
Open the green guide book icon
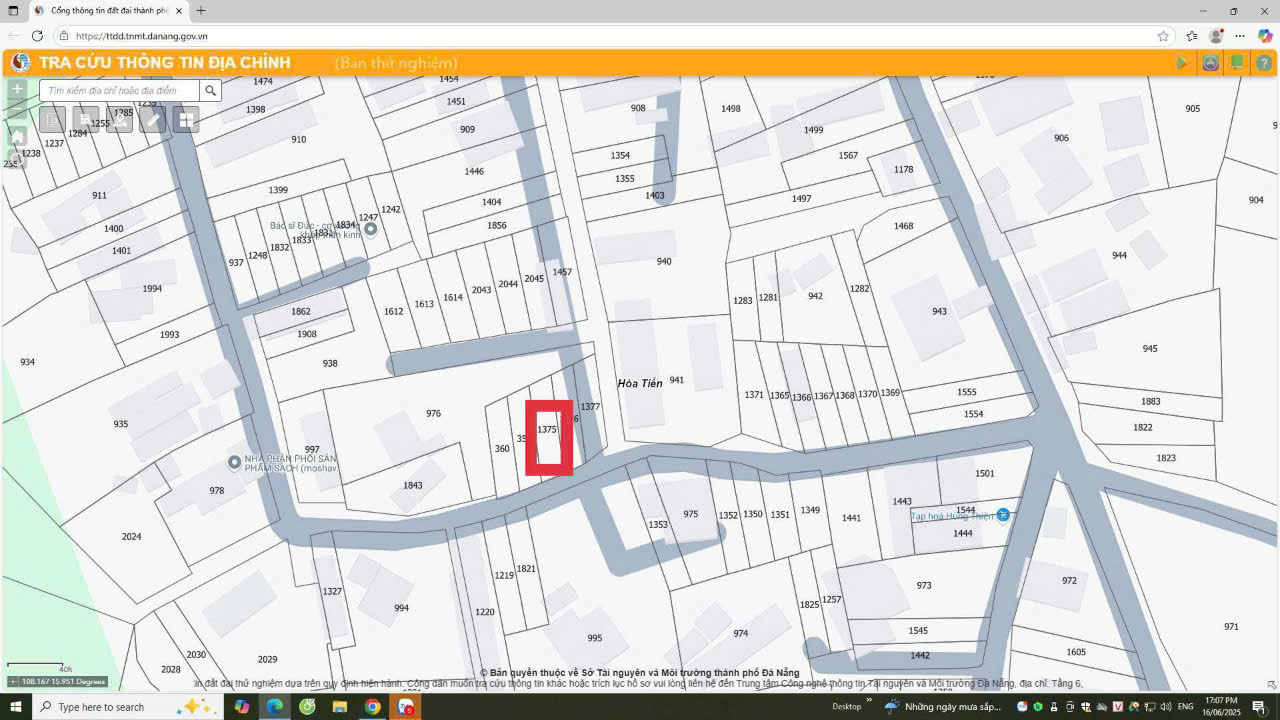(x=1237, y=63)
